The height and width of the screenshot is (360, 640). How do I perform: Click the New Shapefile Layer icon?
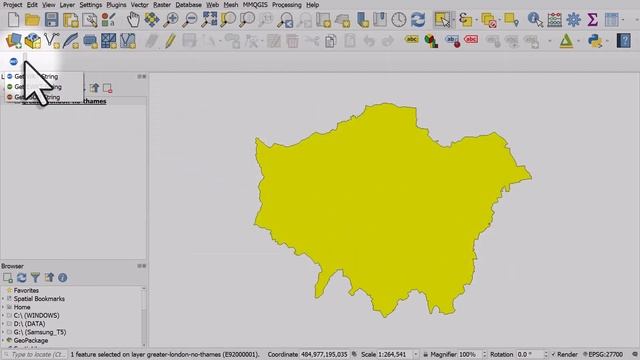pyautogui.click(x=52, y=40)
